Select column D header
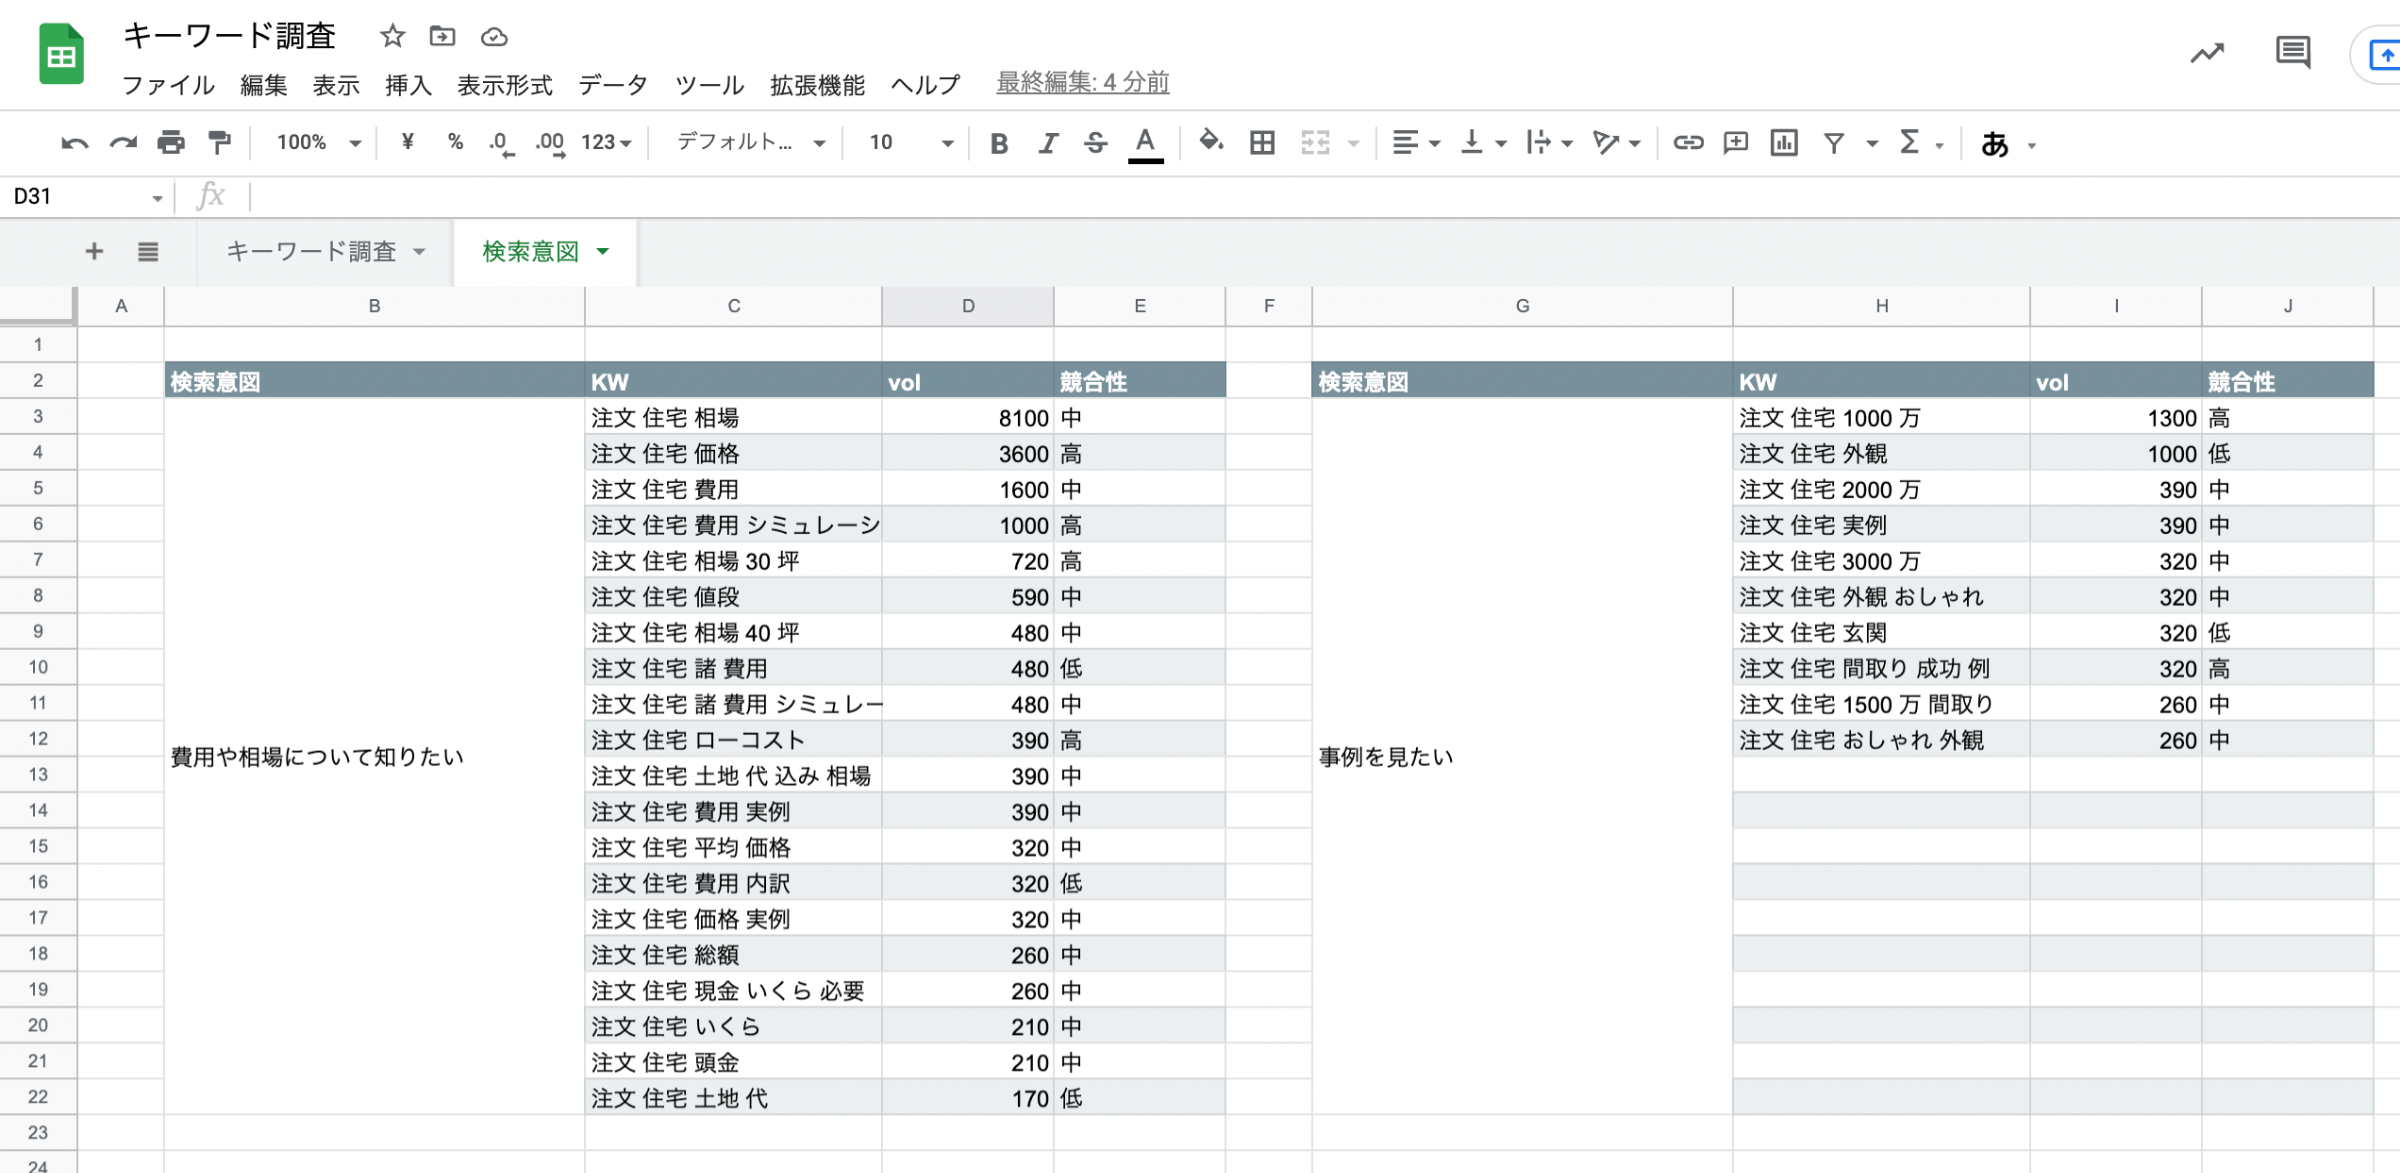 [x=967, y=306]
